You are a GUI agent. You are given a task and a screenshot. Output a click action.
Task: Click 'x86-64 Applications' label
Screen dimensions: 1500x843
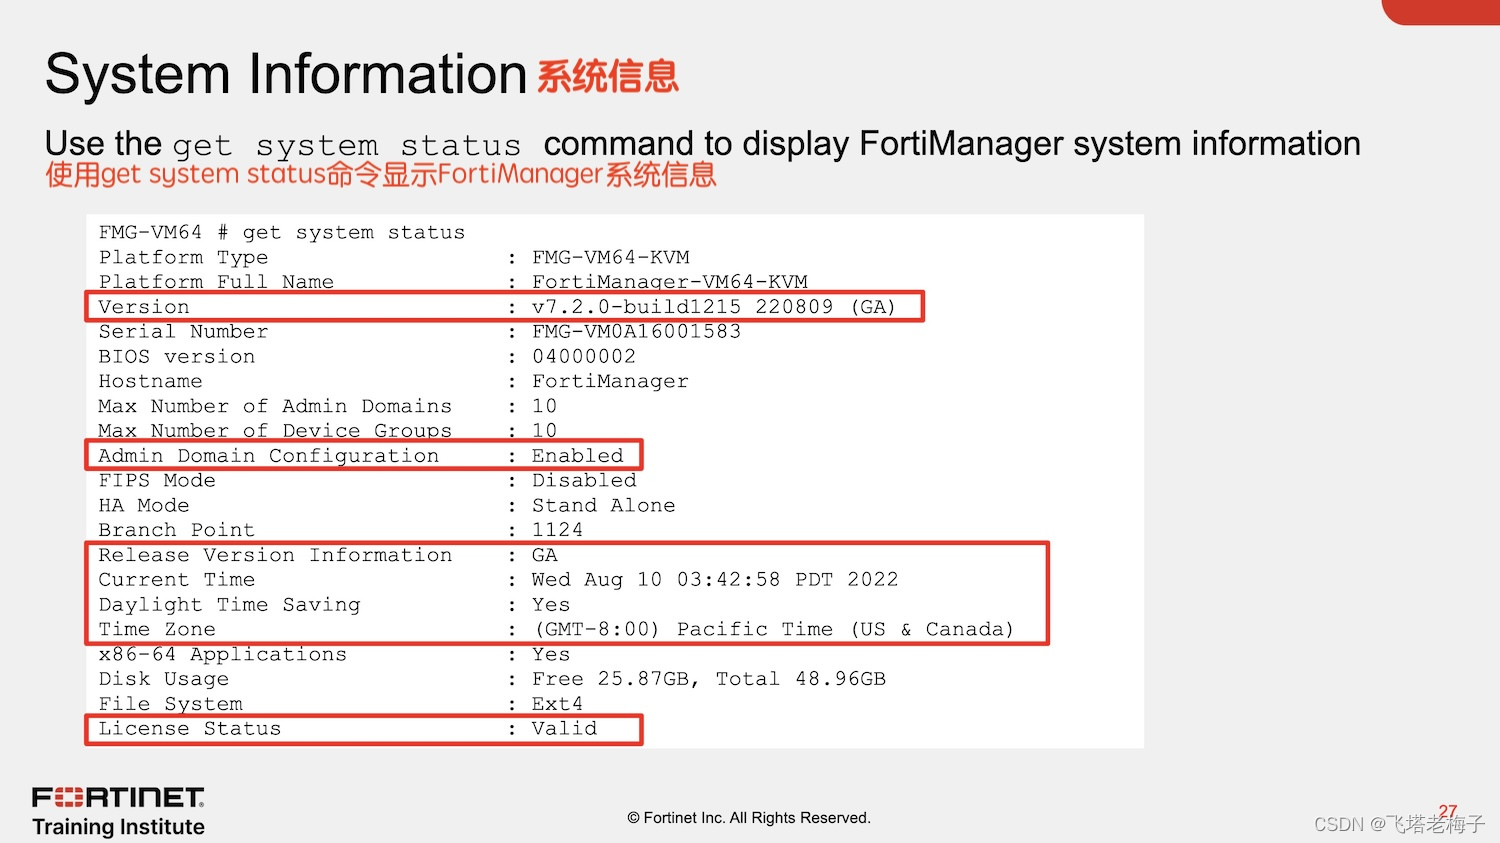223,655
